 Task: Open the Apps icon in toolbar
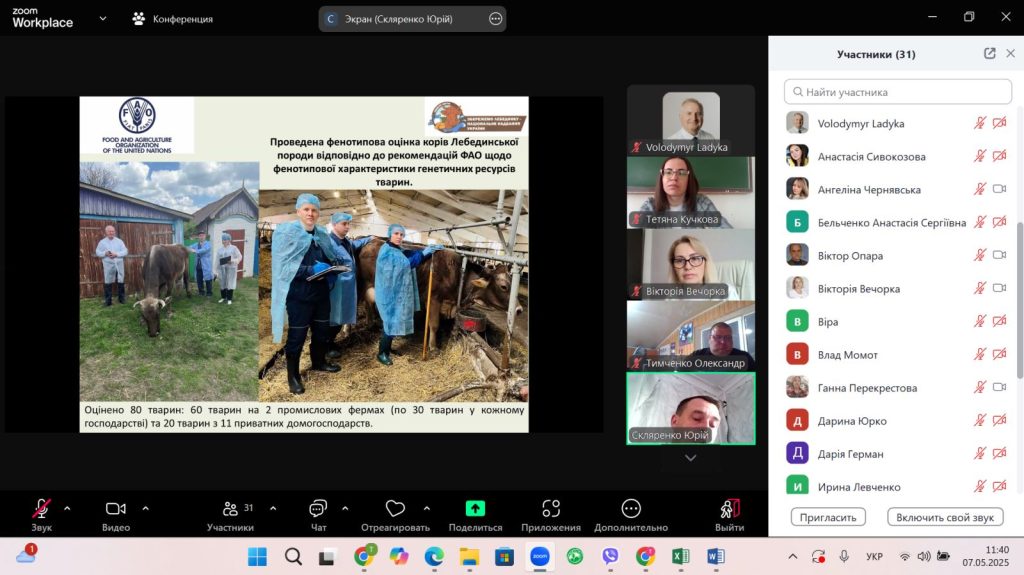coord(550,509)
